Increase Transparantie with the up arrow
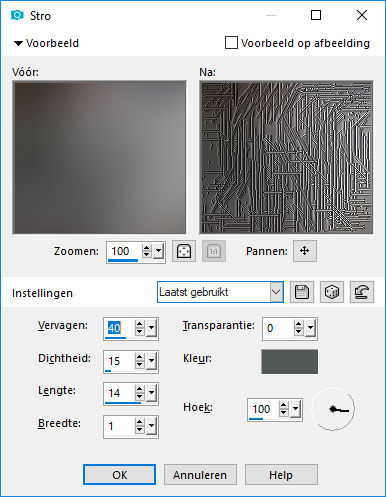 (x=299, y=325)
